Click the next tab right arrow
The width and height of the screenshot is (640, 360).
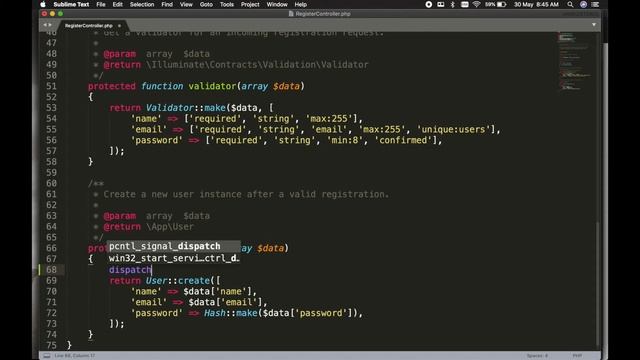click(50, 25)
